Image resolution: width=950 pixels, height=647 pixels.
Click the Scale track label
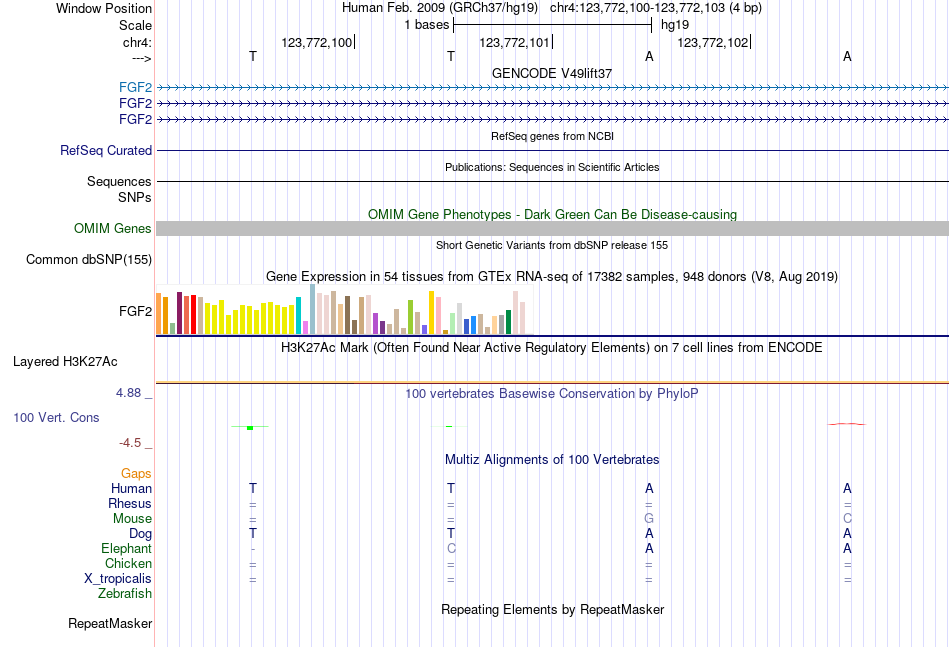coord(135,25)
